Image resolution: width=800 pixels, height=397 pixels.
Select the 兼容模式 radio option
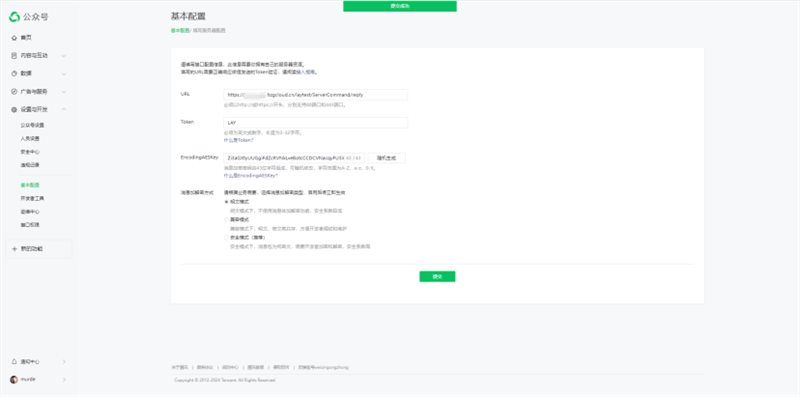click(x=227, y=219)
